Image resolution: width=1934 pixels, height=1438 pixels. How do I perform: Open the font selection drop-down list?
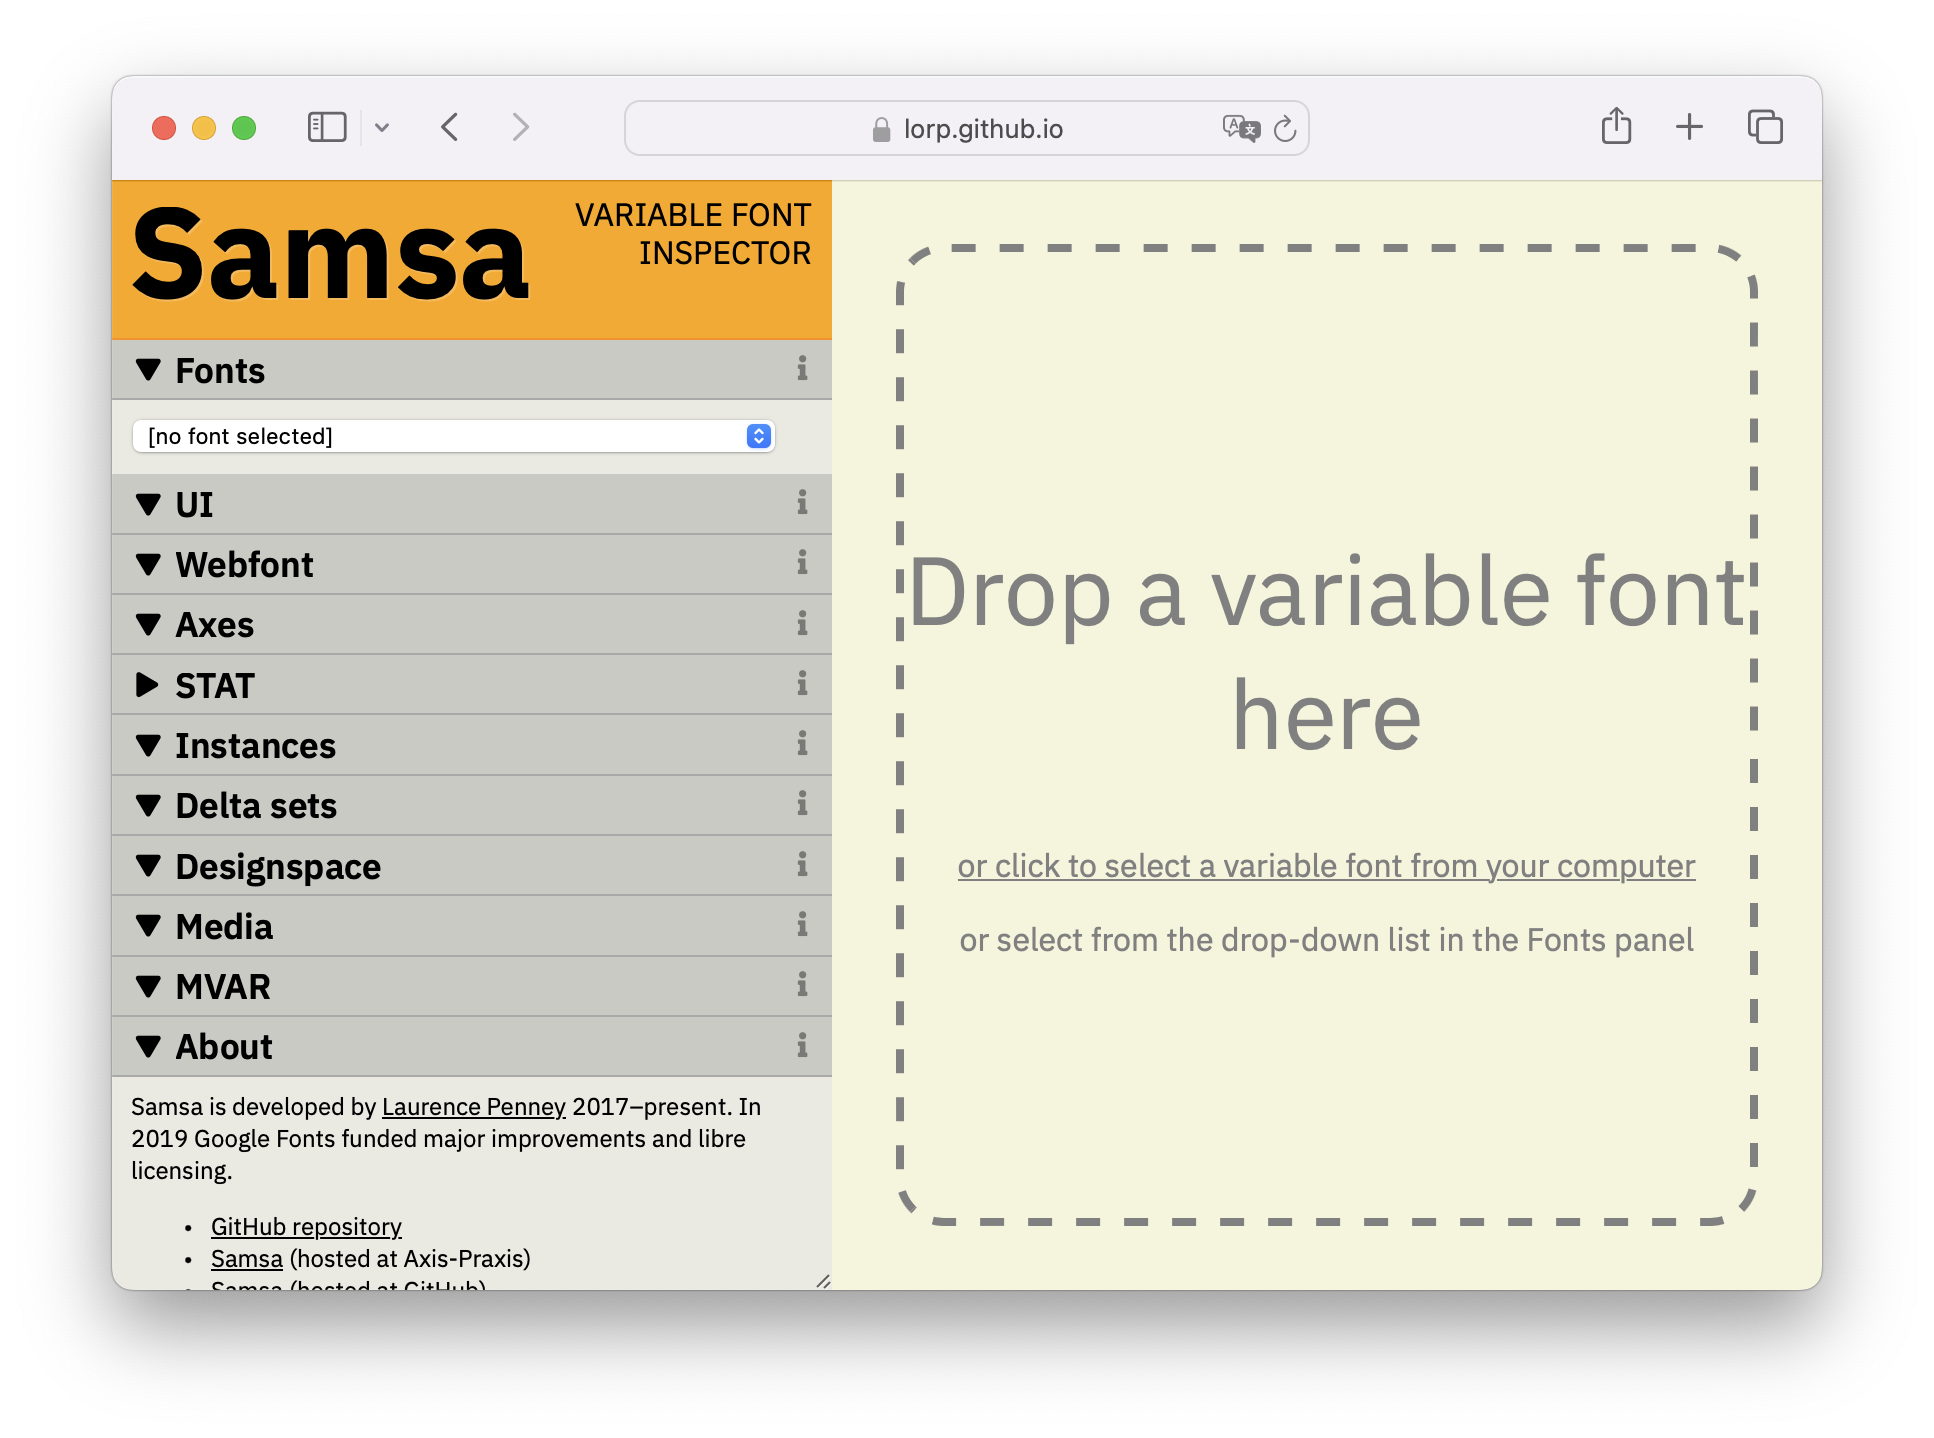point(453,436)
